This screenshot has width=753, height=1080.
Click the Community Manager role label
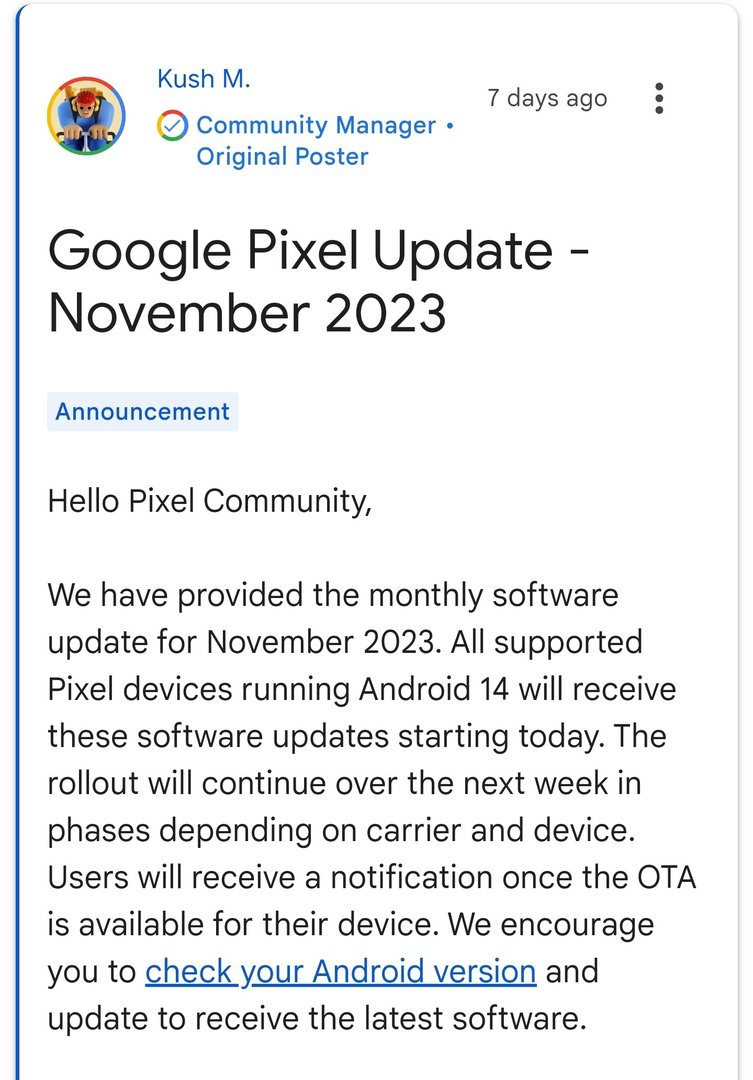316,126
